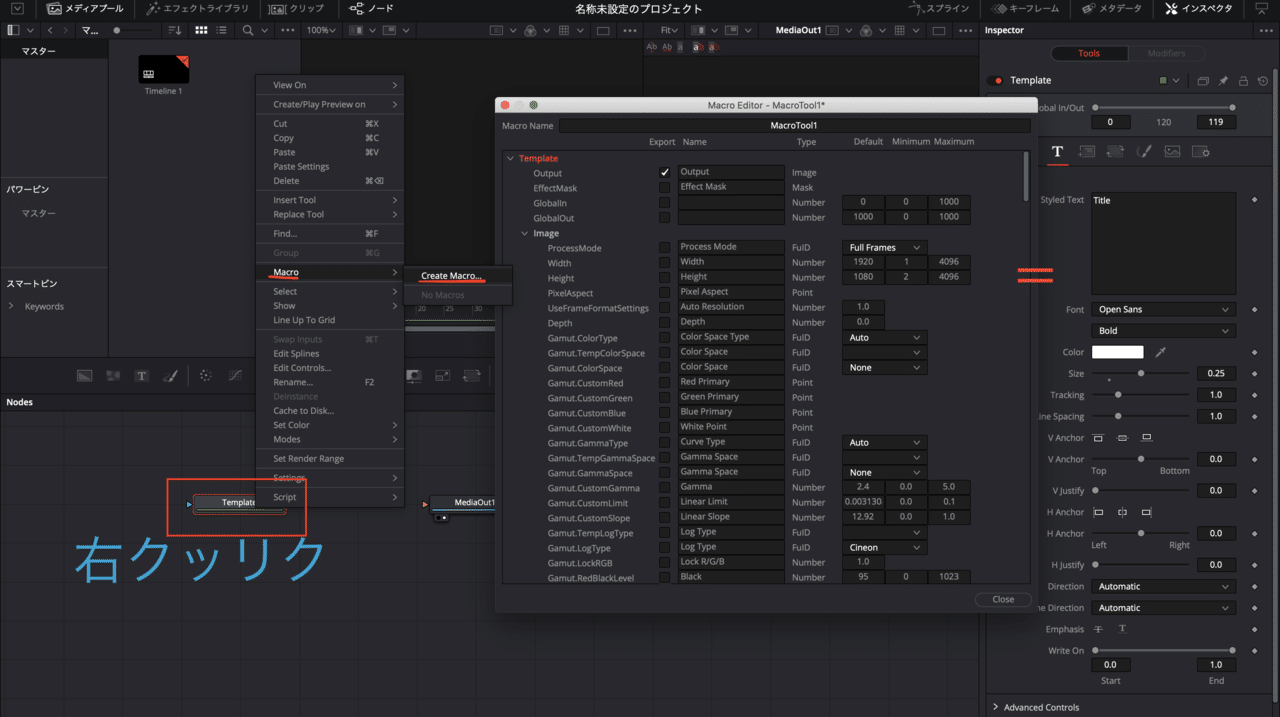
Task: Pick text color with the eyedropper icon
Action: click(1160, 352)
